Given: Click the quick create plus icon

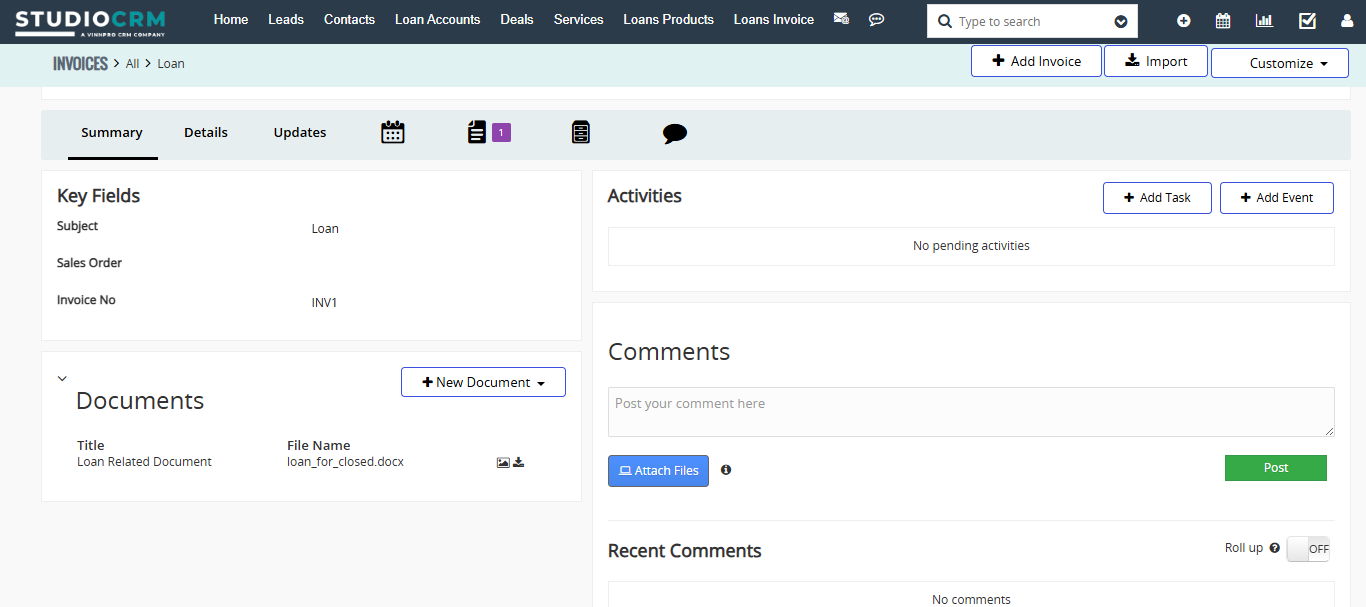Looking at the screenshot, I should (1184, 21).
